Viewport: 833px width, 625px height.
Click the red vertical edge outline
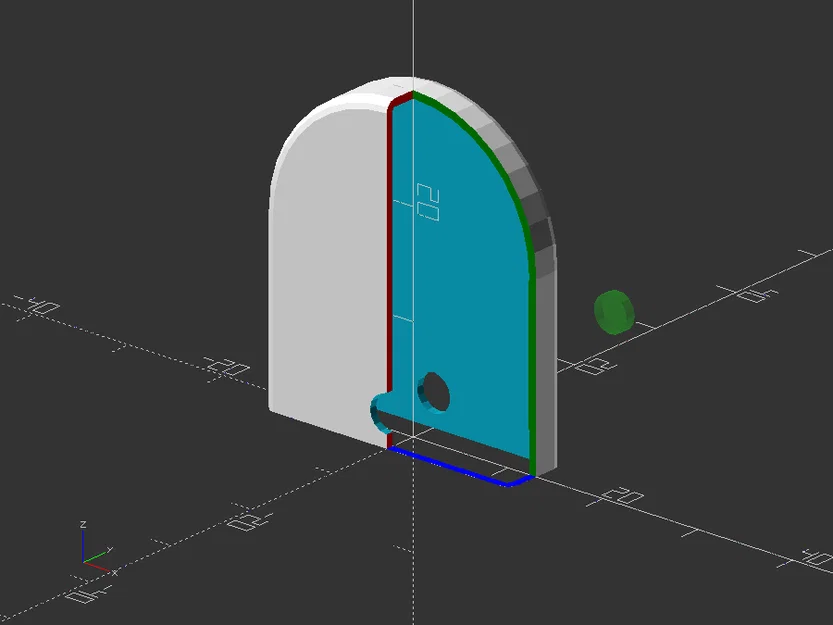[390, 250]
